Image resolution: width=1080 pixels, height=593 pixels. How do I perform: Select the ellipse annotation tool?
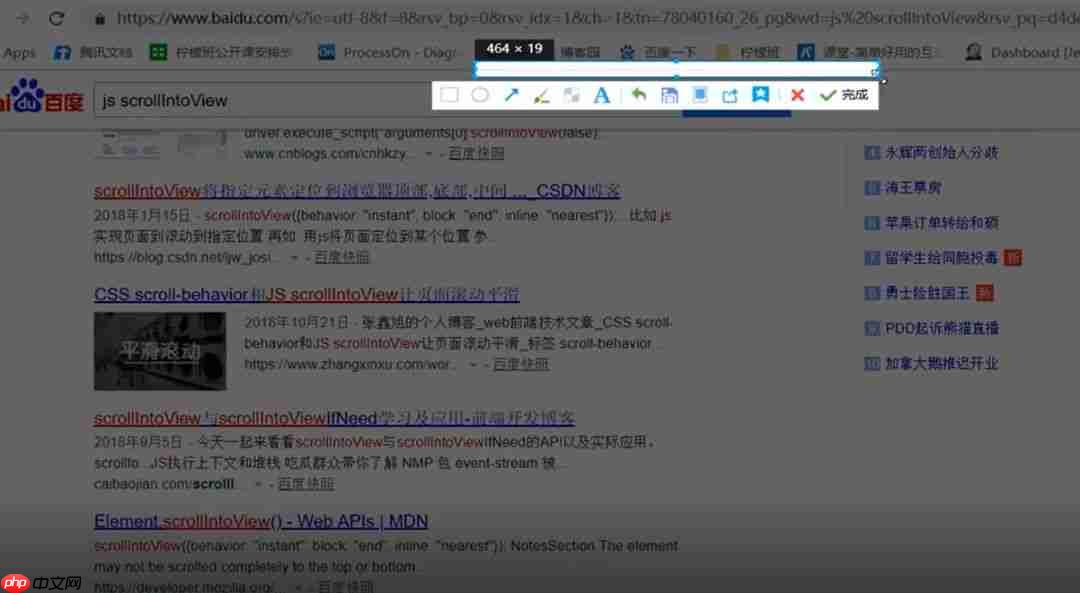point(481,95)
